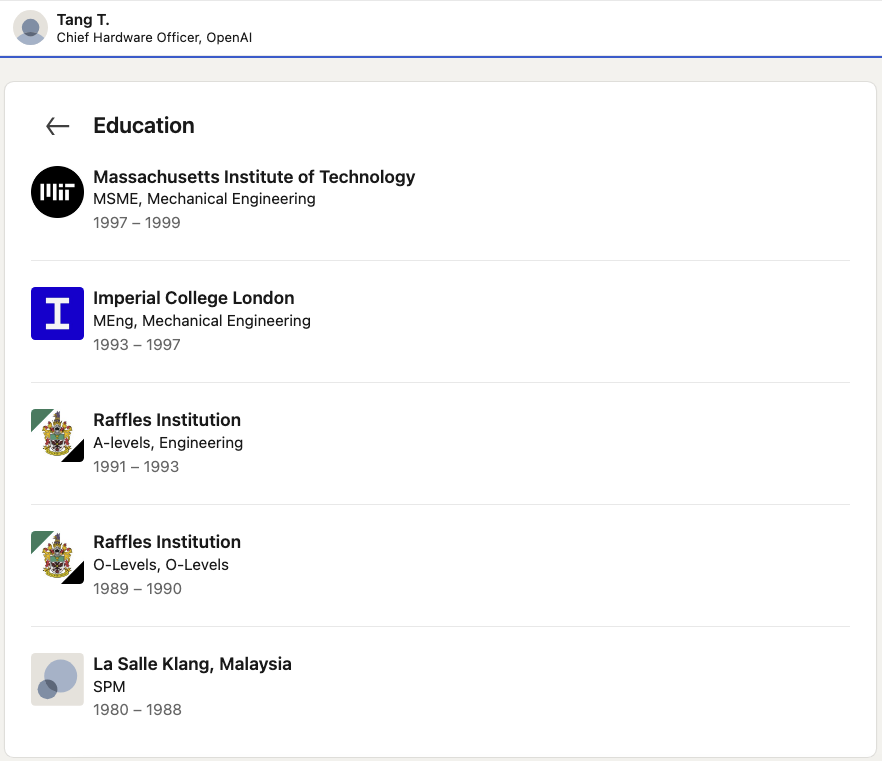Viewport: 882px width, 761px height.
Task: Select the dates 1980 – 1988
Action: 137,710
